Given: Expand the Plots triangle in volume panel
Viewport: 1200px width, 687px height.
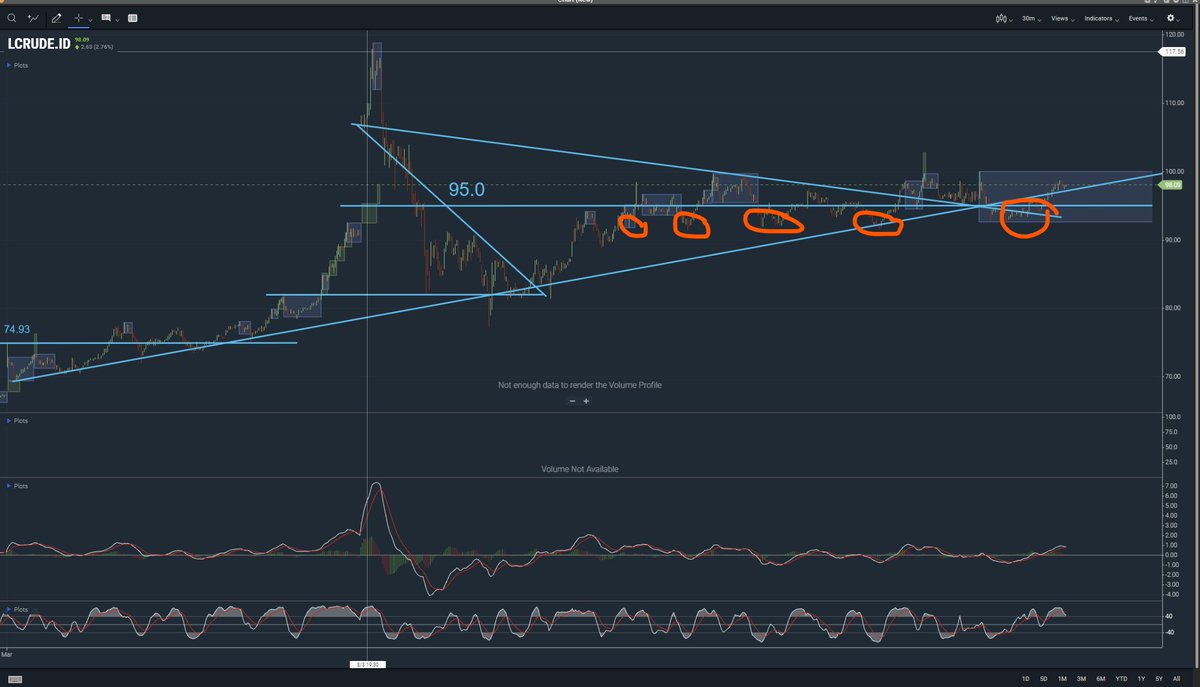Looking at the screenshot, I should 10,421.
